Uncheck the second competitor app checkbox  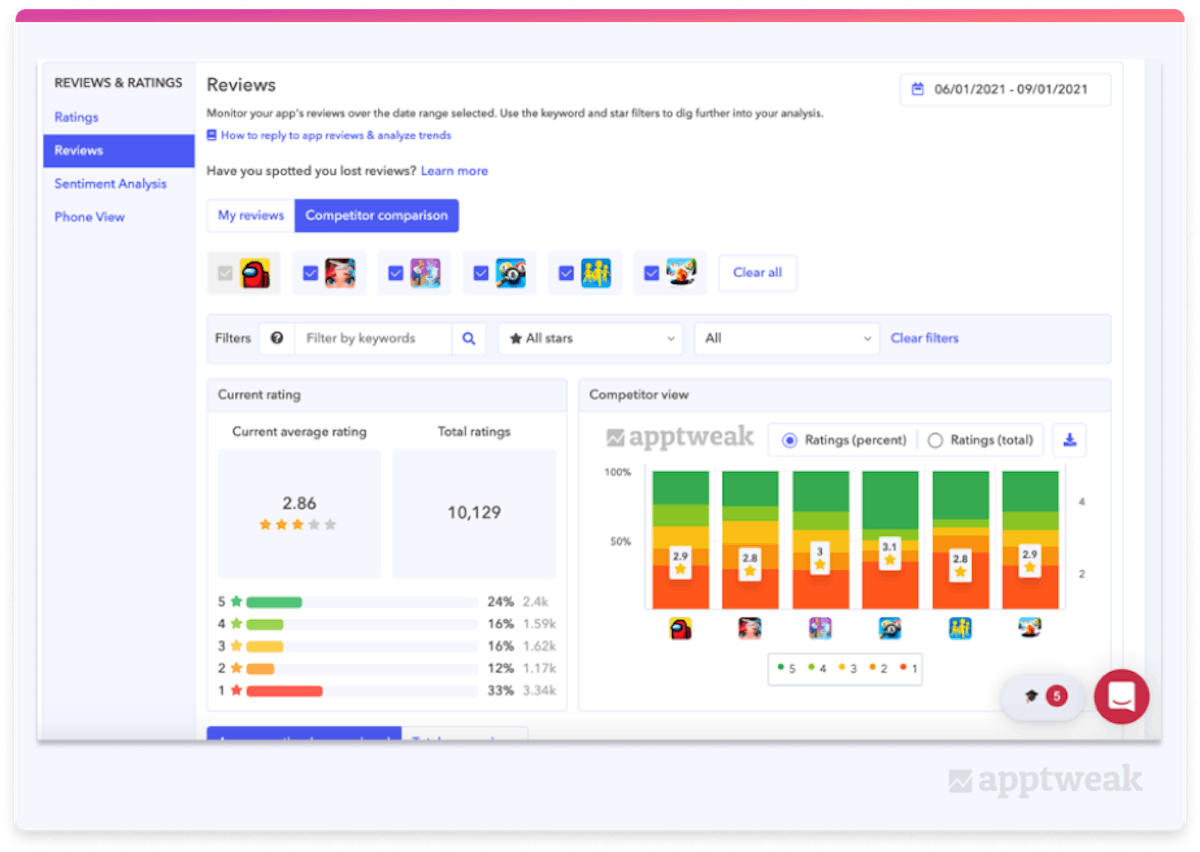[x=310, y=272]
